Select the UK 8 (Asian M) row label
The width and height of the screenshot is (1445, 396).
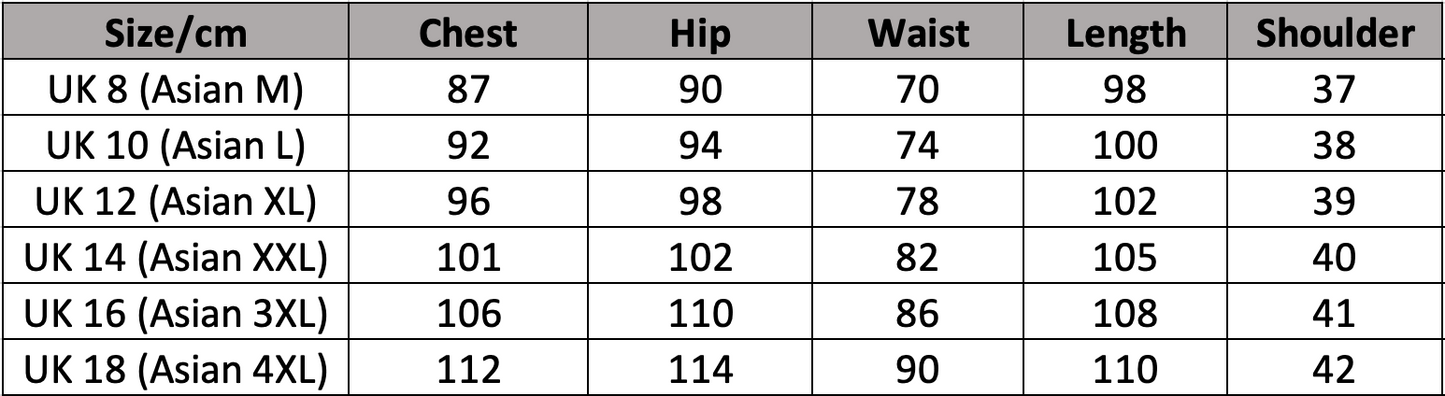click(175, 89)
